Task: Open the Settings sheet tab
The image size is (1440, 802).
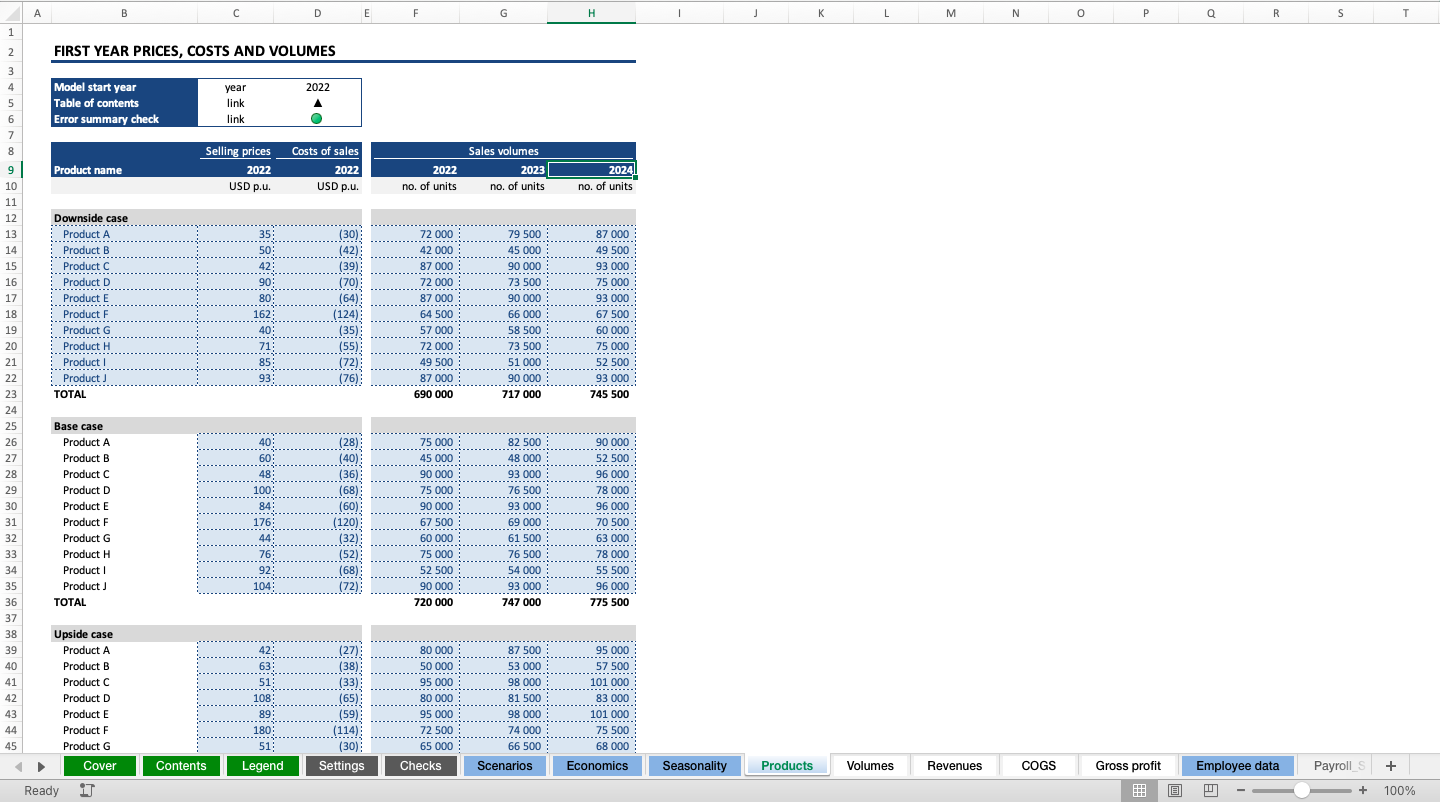Action: pos(342,766)
